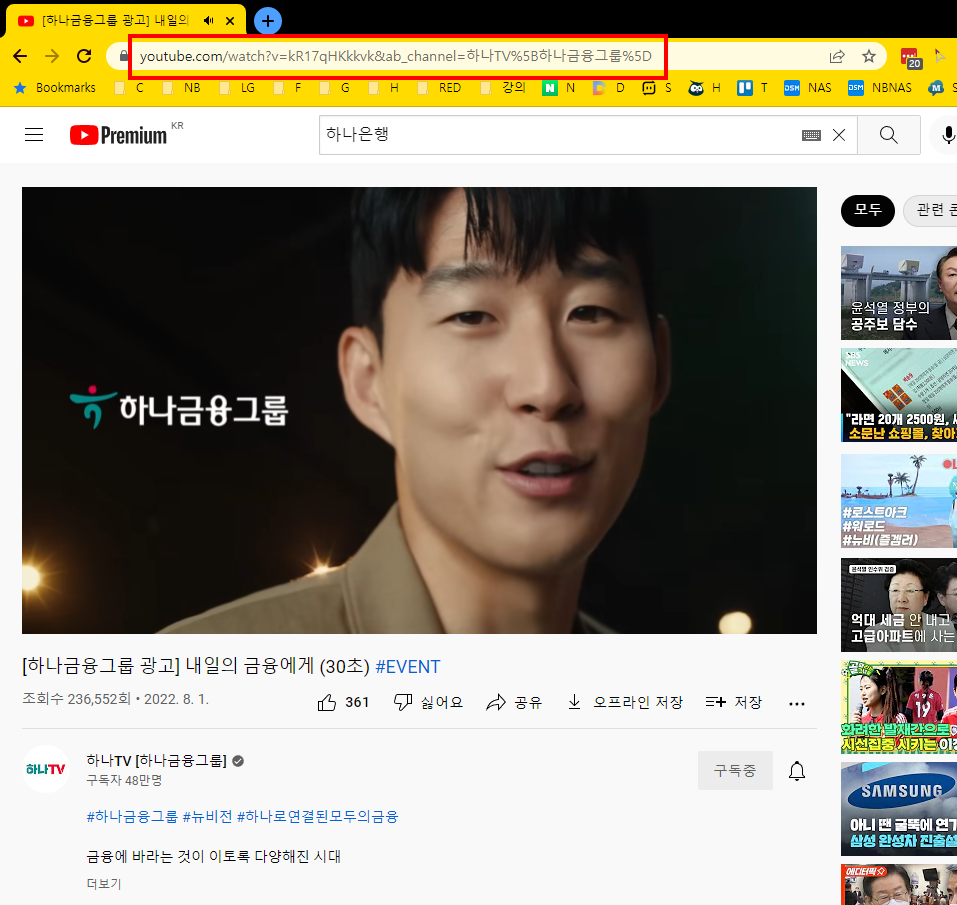Open the #로스트아크 video thumbnail
This screenshot has width=957, height=905.
[x=898, y=500]
